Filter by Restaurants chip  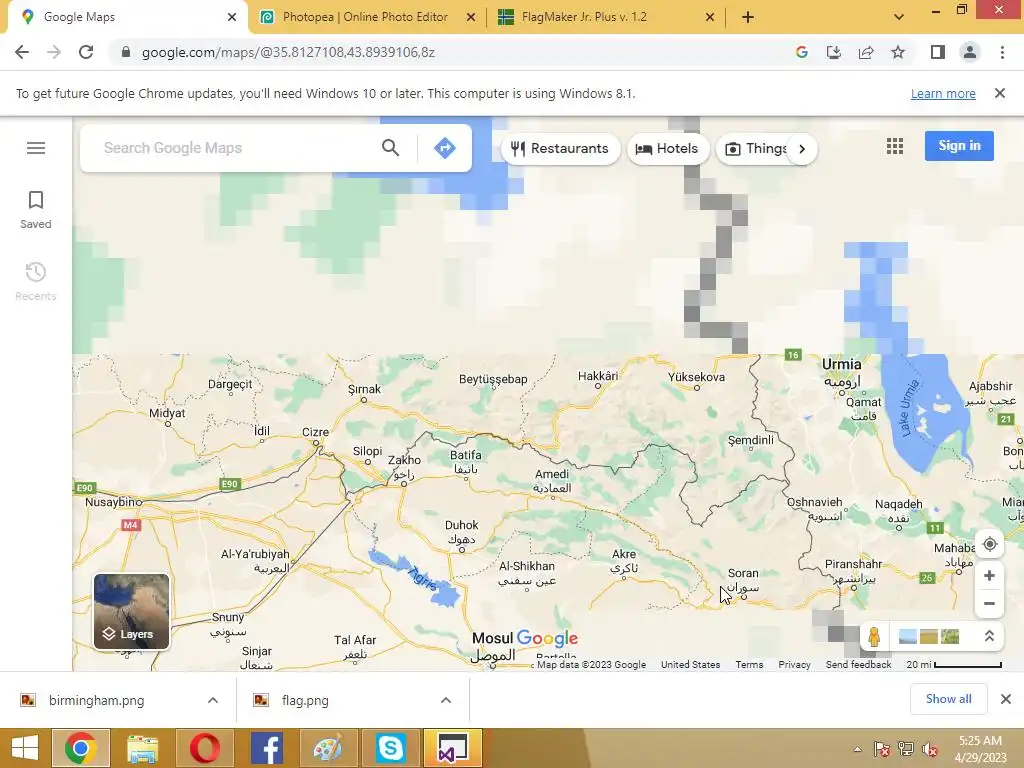pos(560,149)
